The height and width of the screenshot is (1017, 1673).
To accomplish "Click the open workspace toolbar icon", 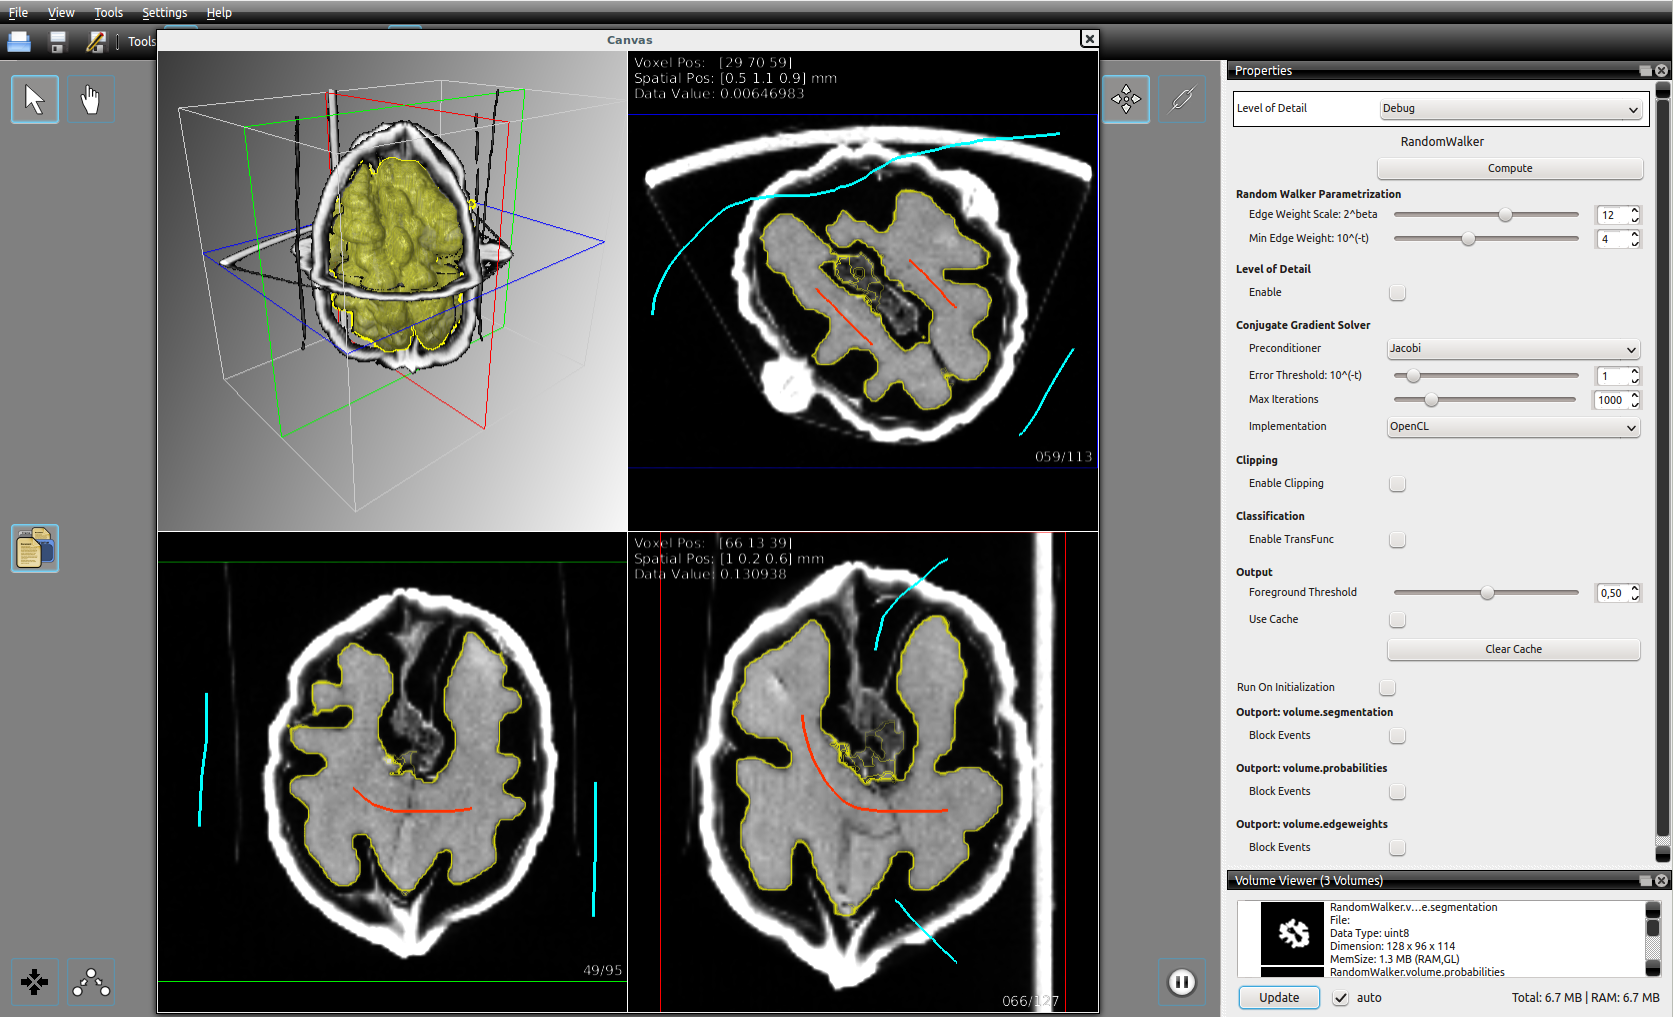I will coord(19,42).
